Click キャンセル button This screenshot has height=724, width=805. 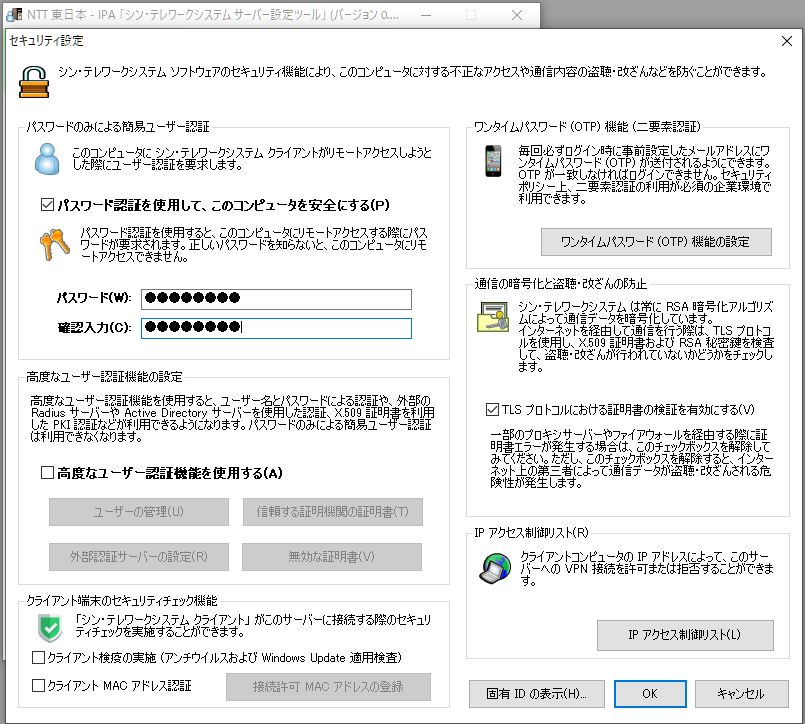[741, 694]
